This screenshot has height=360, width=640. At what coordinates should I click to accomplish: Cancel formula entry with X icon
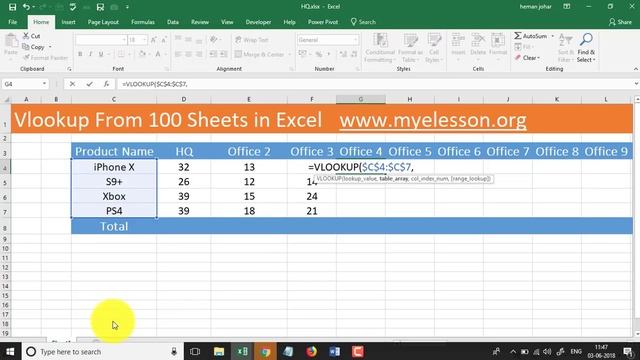(x=72, y=84)
